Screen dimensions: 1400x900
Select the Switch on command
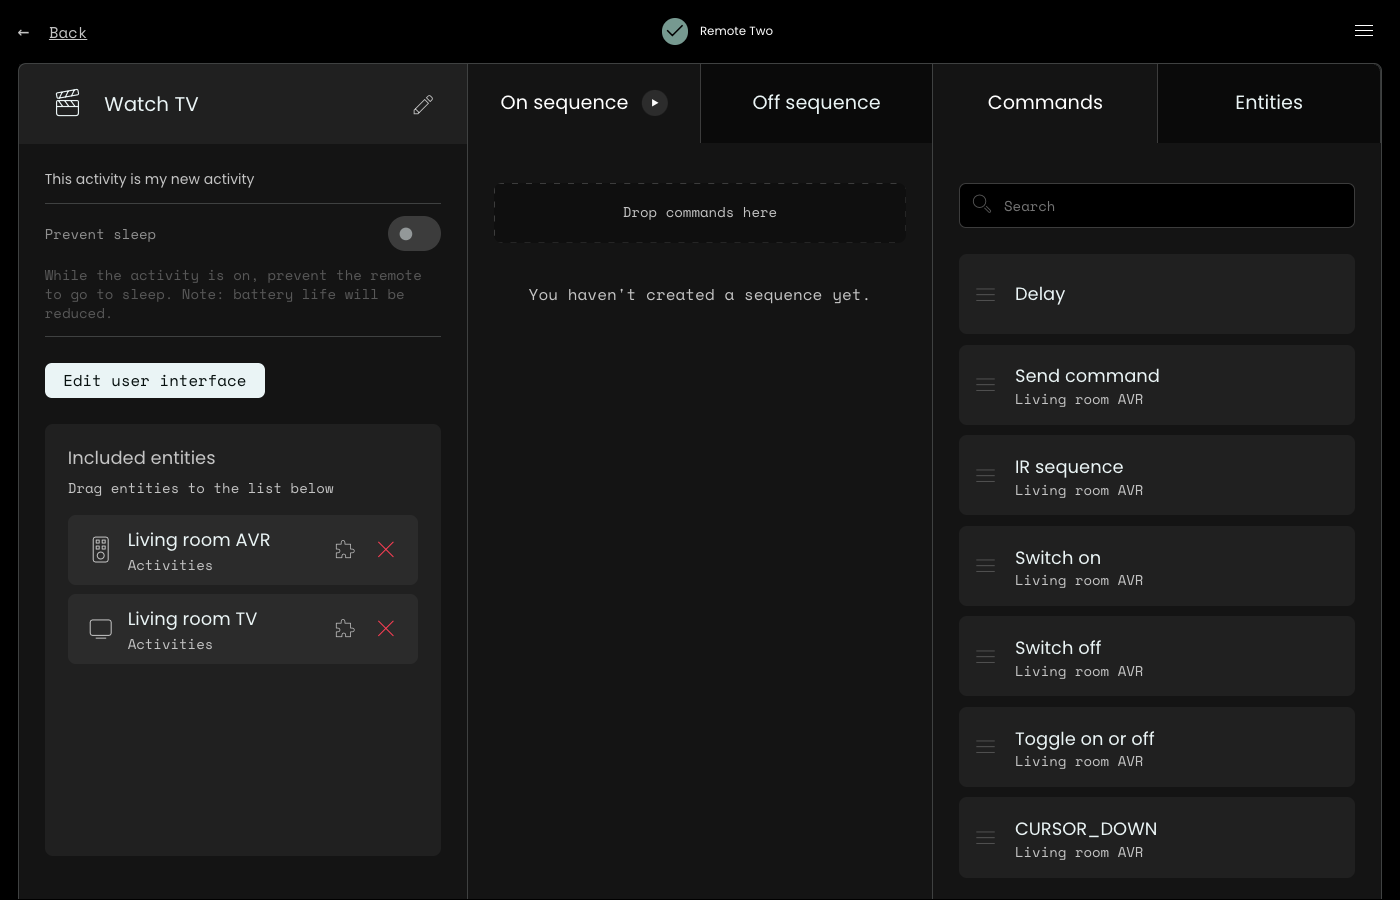1157,566
